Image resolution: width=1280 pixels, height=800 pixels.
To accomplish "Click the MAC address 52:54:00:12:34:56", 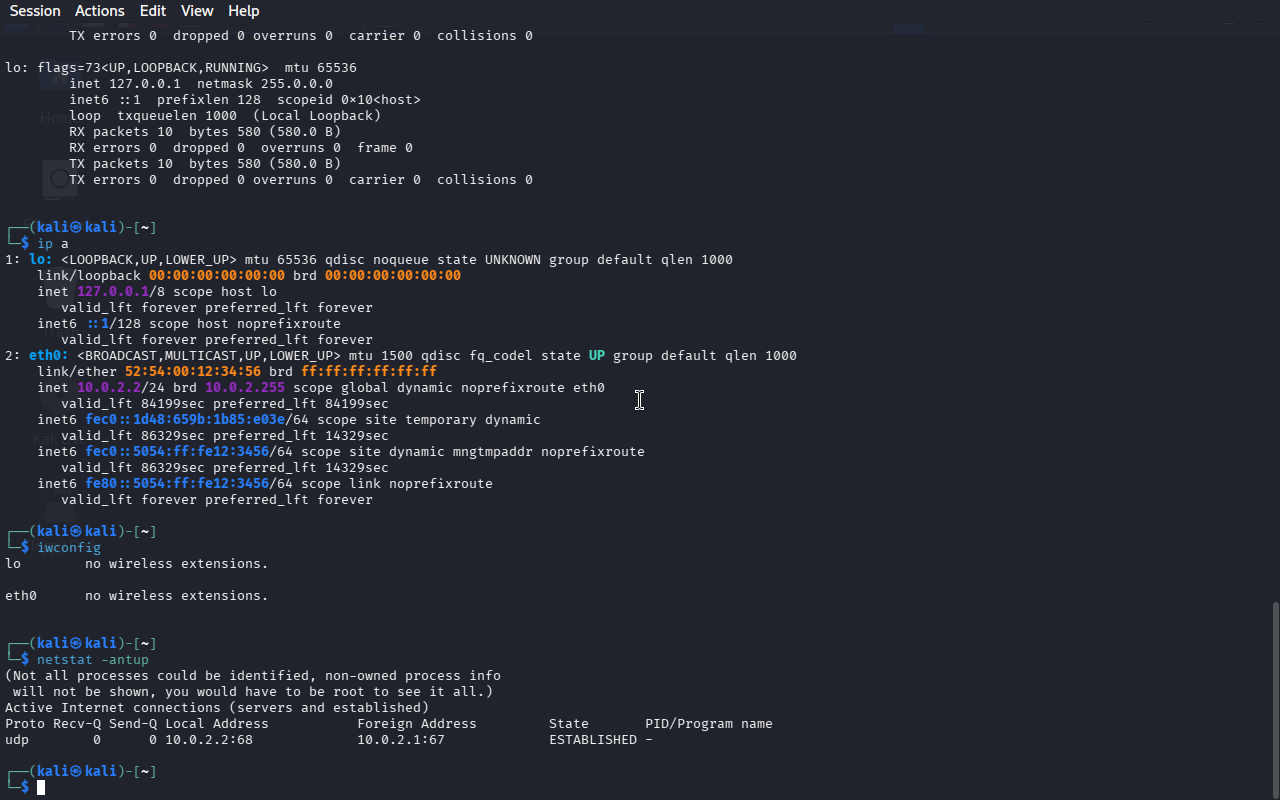I will point(193,372).
